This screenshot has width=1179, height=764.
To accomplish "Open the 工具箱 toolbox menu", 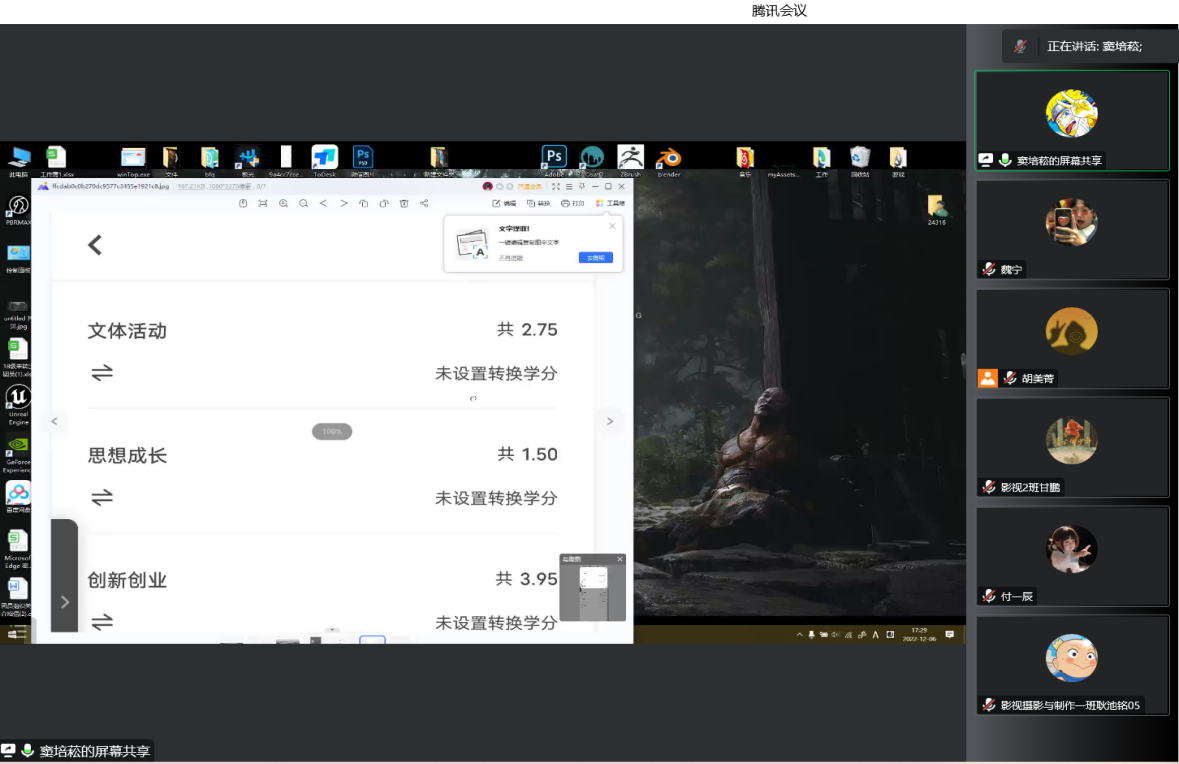I will tap(610, 203).
